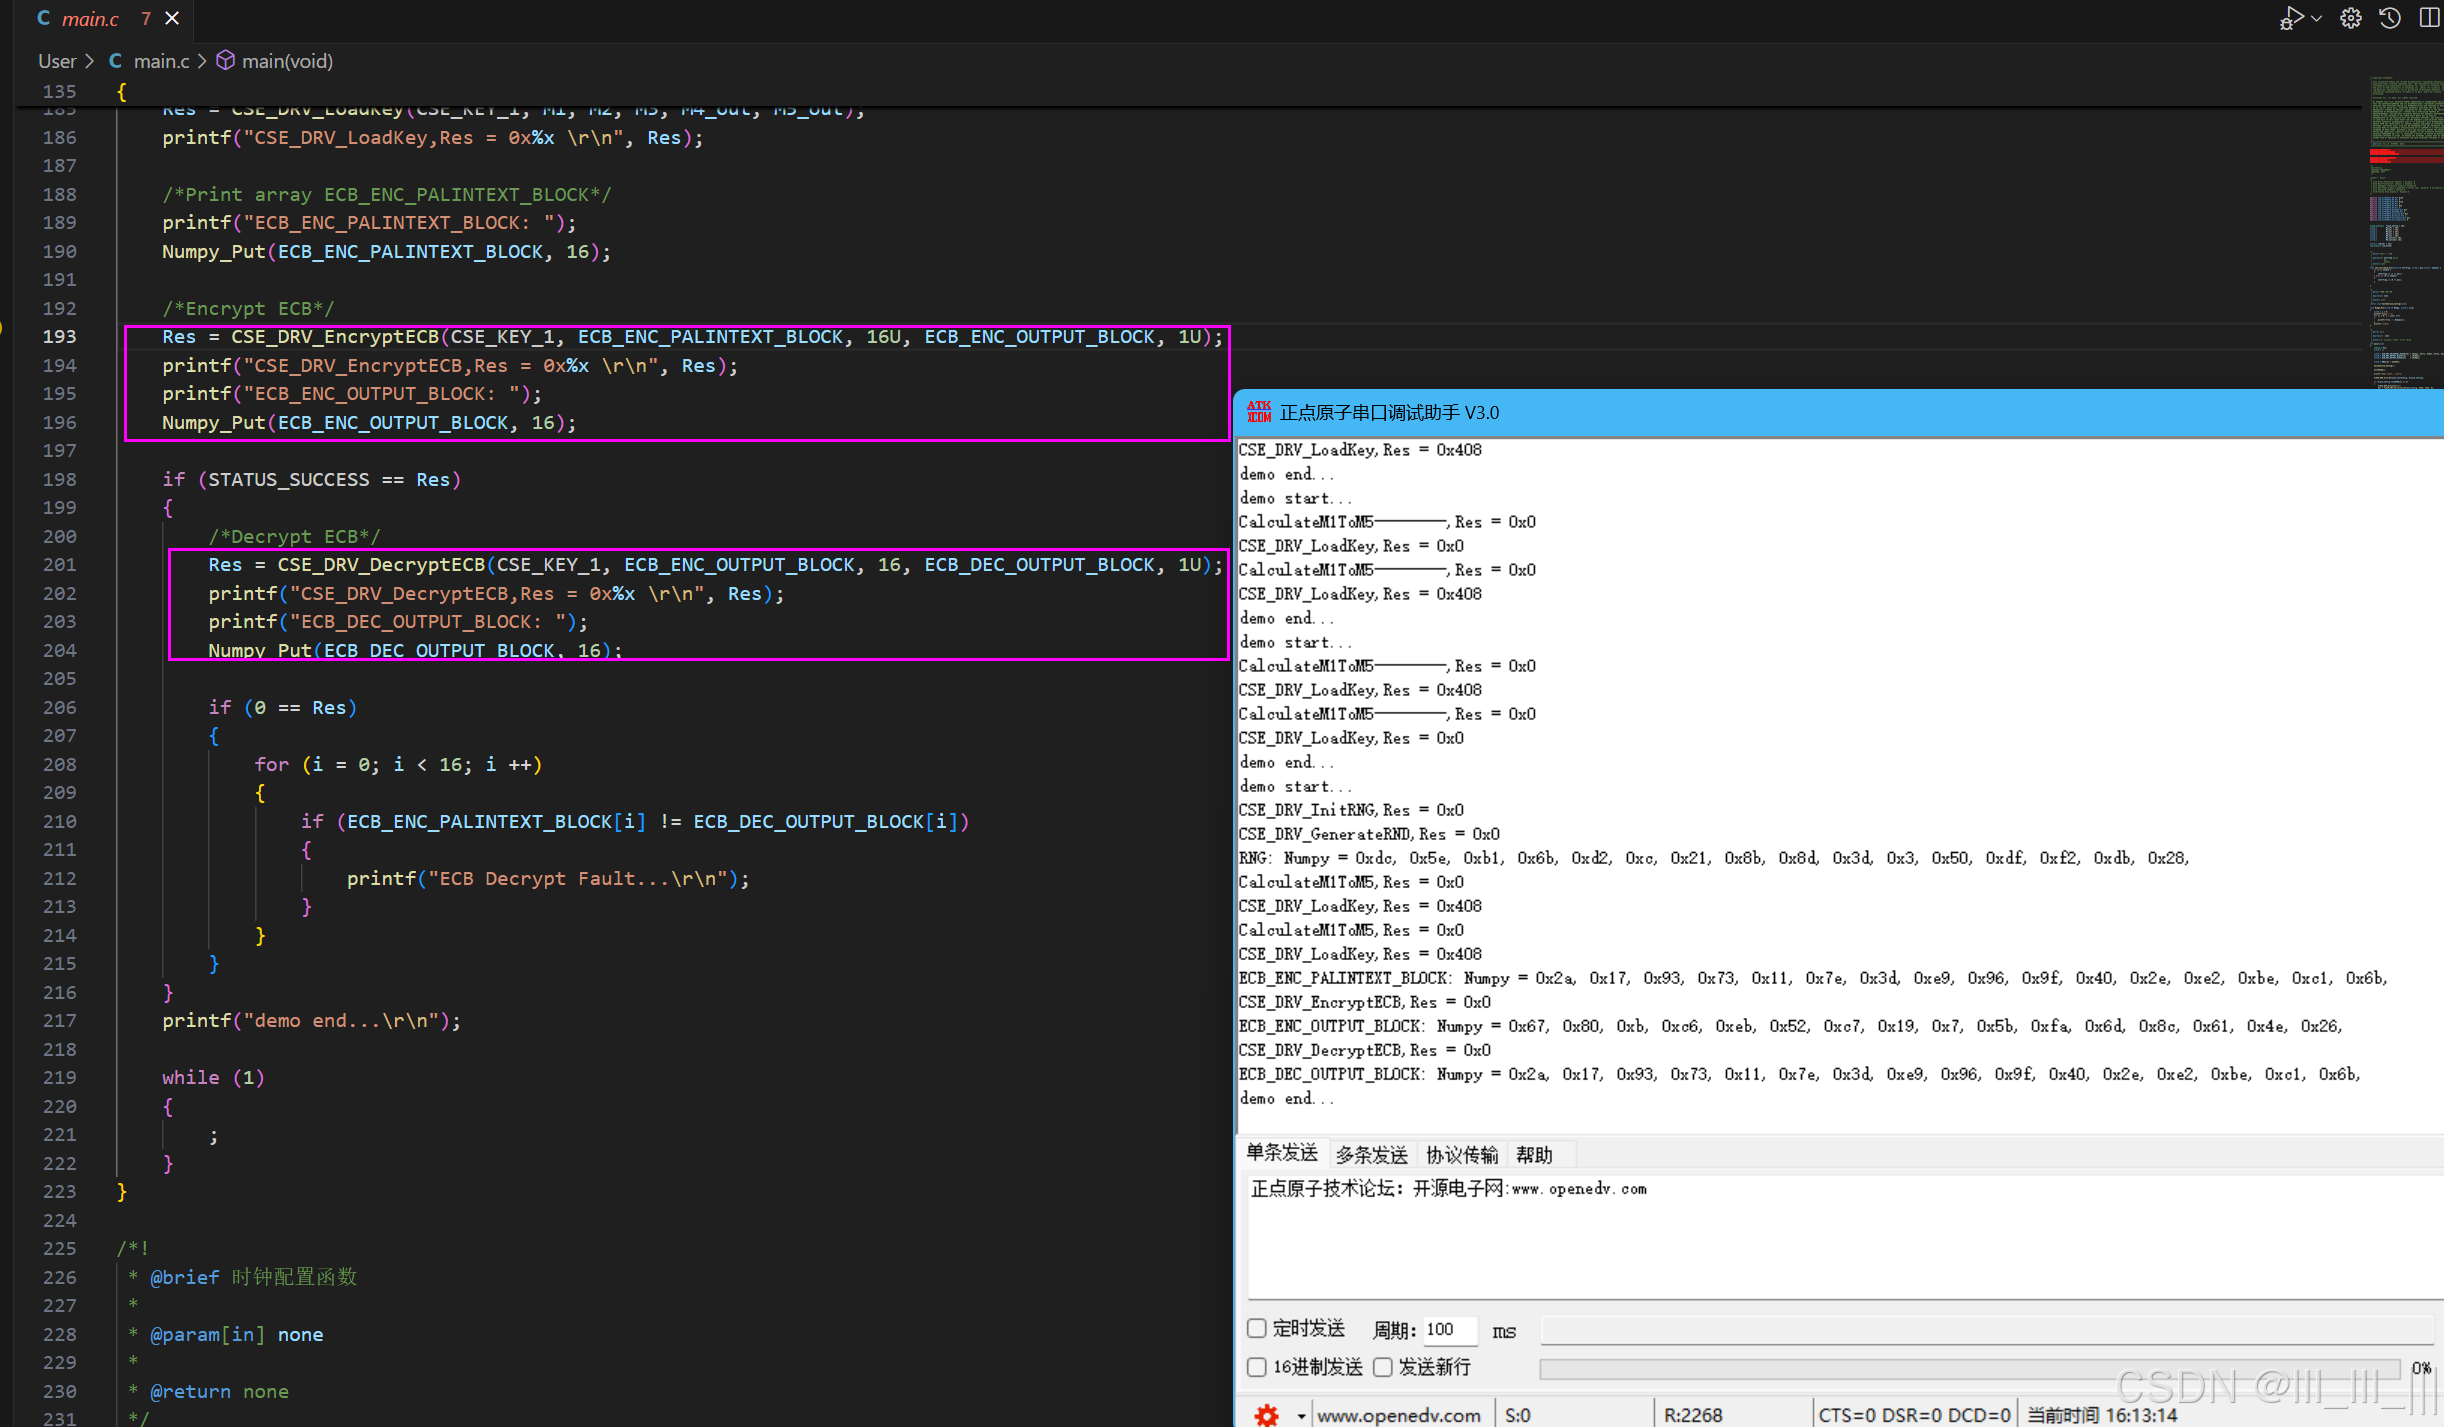Viewport: 2444px width, 1427px height.
Task: Open the dropdown arrow beside the red gear
Action: point(1300,1415)
